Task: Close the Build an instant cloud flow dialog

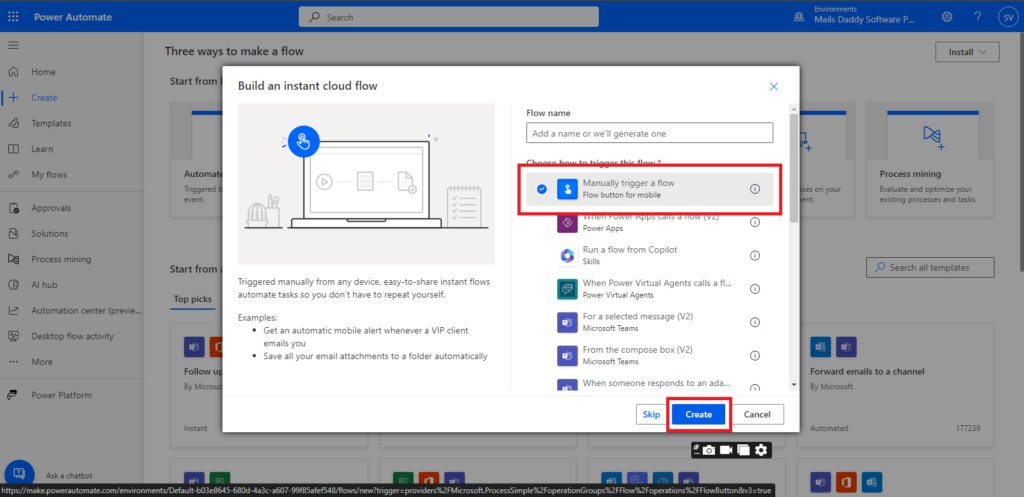Action: click(773, 87)
